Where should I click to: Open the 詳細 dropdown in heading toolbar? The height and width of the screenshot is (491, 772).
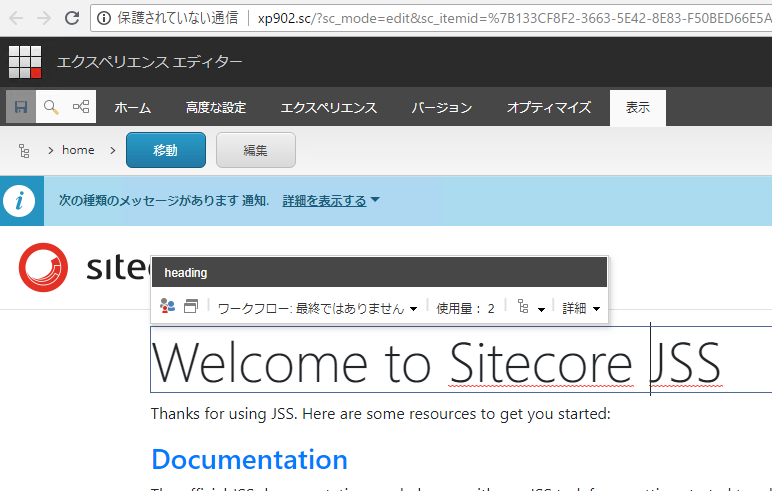pos(581,308)
